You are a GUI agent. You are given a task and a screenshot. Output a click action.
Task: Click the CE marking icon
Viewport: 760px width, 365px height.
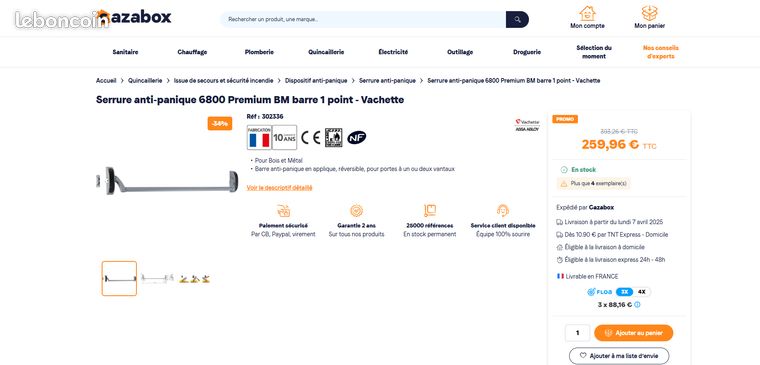pyautogui.click(x=310, y=138)
